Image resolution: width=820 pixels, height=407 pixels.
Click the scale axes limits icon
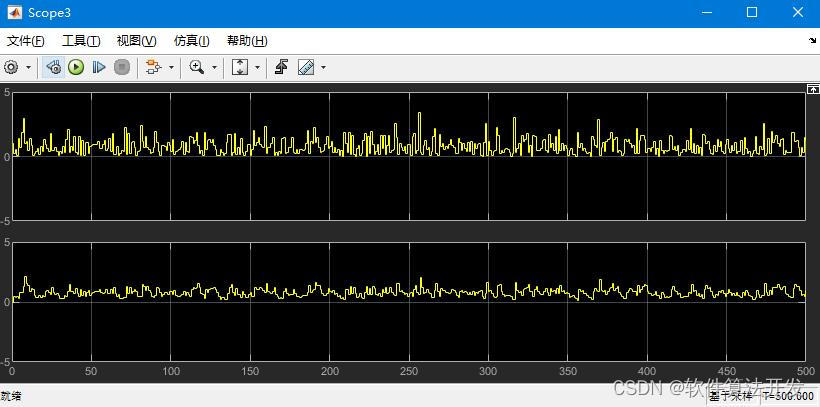240,67
